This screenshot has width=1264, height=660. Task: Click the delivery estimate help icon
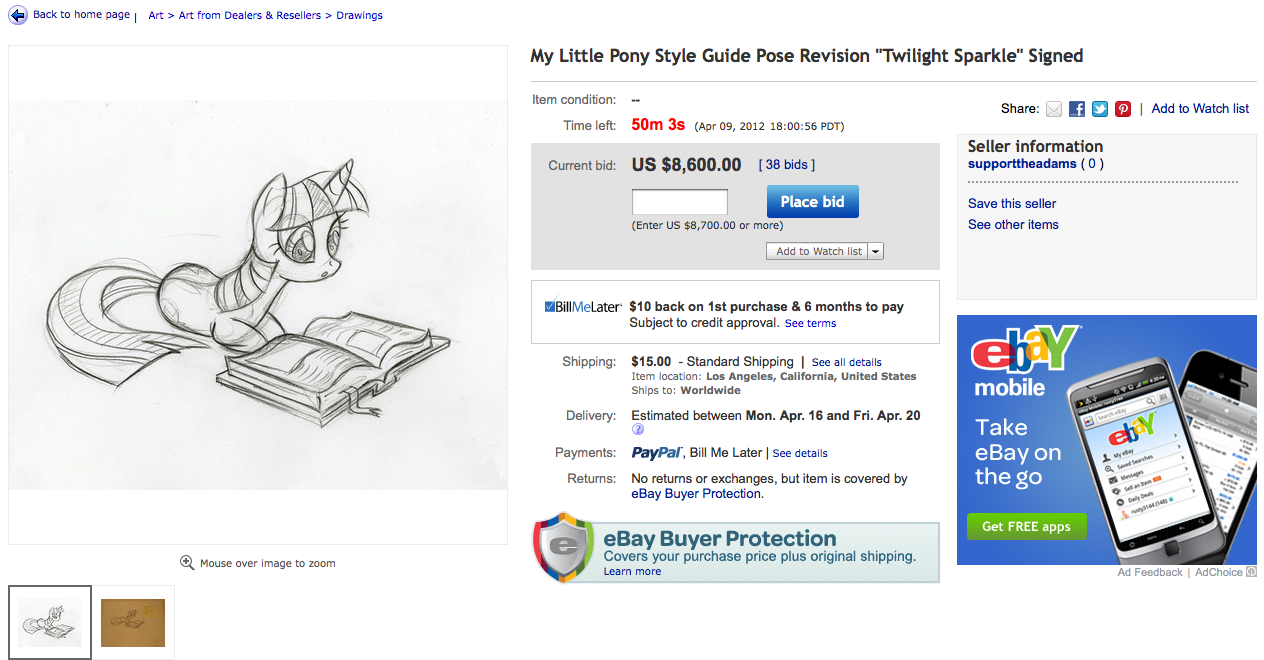tap(638, 430)
